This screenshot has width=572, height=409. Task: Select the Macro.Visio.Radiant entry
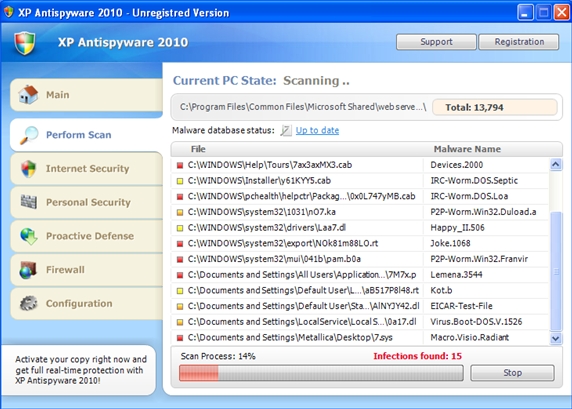click(469, 337)
